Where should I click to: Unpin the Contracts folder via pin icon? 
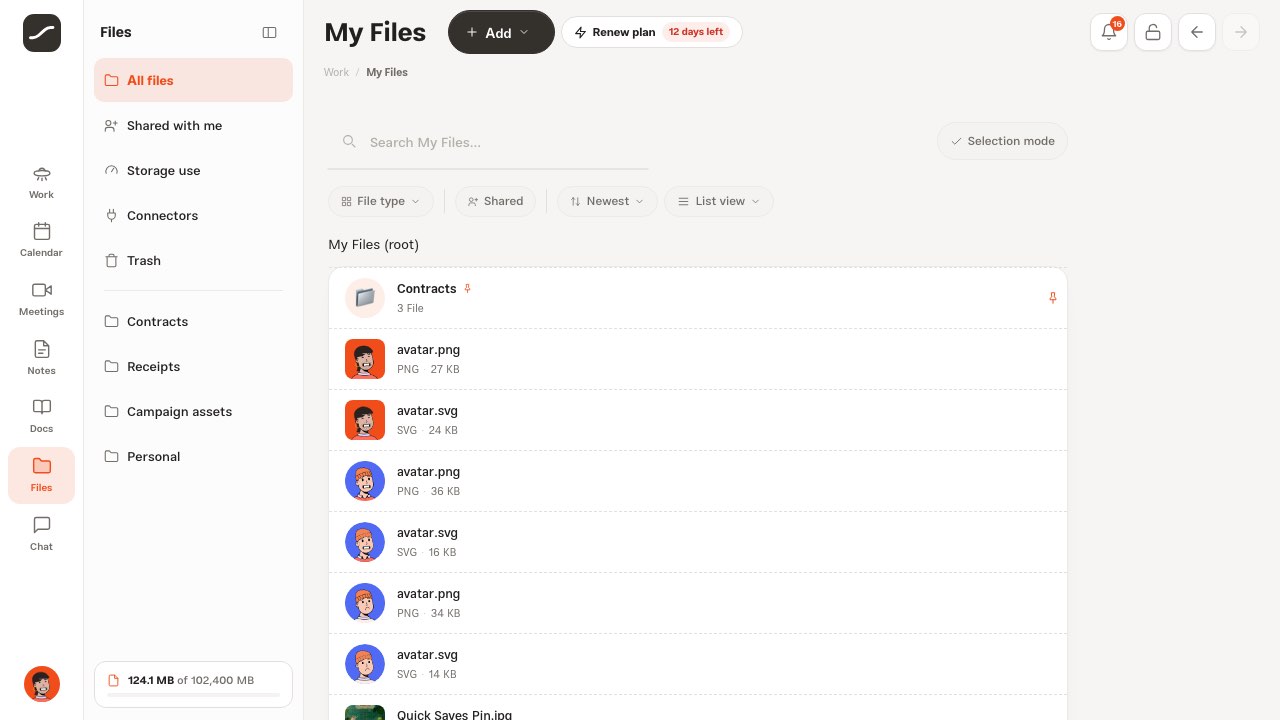1052,298
